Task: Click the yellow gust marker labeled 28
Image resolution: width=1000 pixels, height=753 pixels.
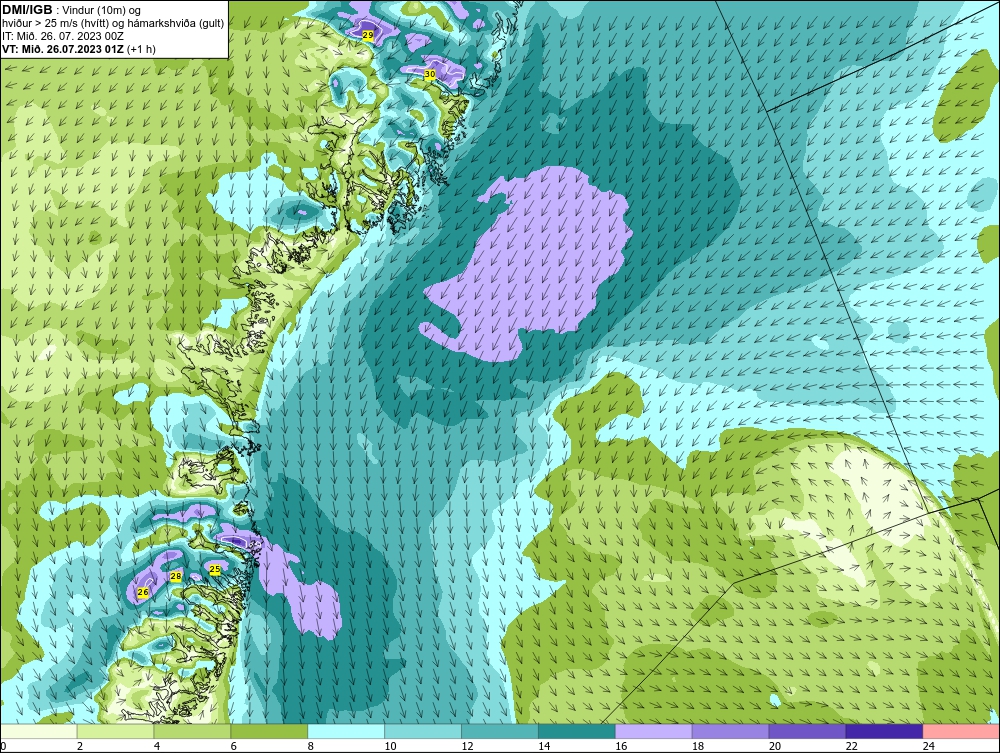Action: (176, 576)
